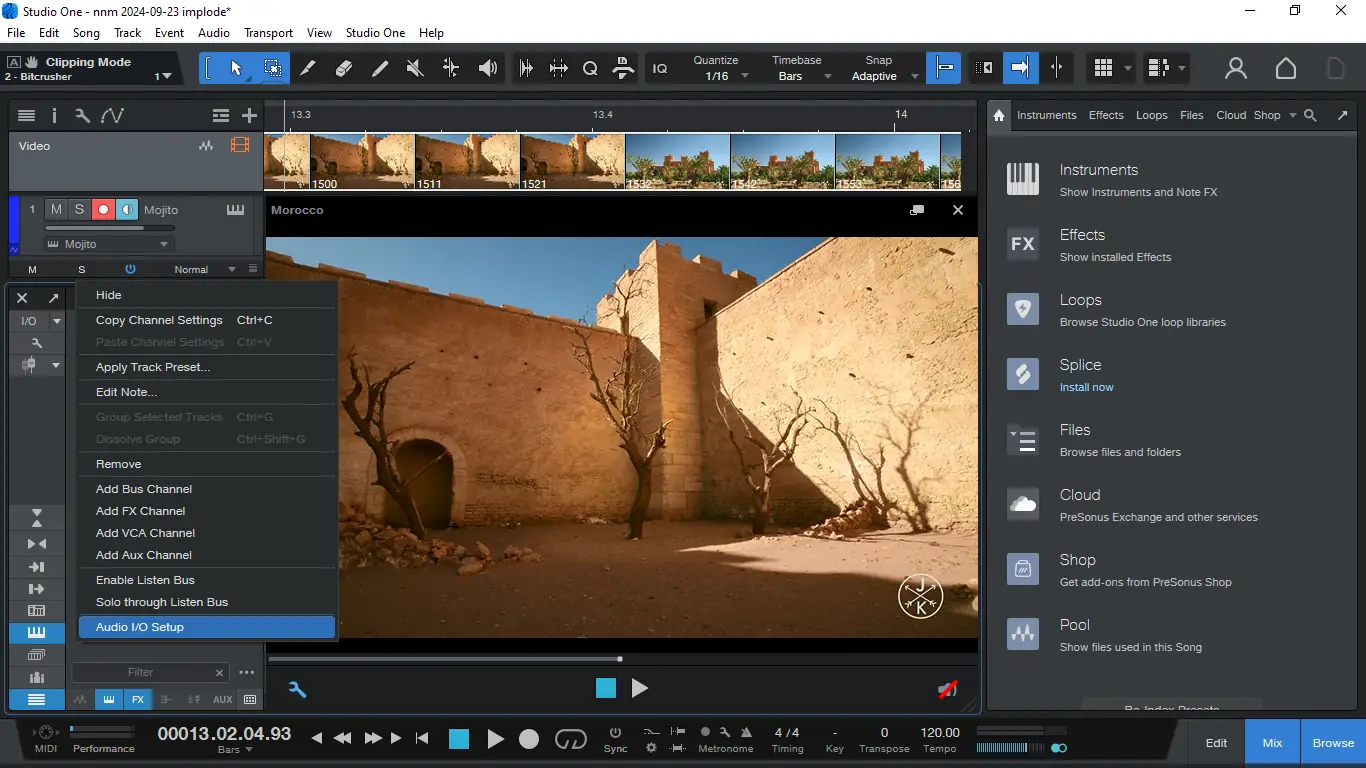The height and width of the screenshot is (768, 1366).
Task: Open the Transport menu
Action: (x=268, y=33)
